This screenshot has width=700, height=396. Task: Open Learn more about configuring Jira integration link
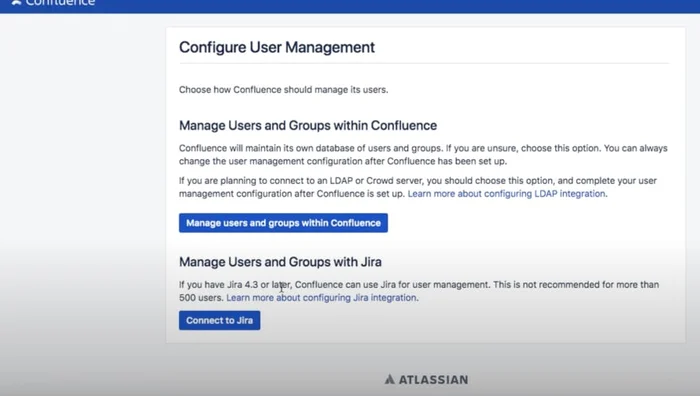pyautogui.click(x=321, y=298)
